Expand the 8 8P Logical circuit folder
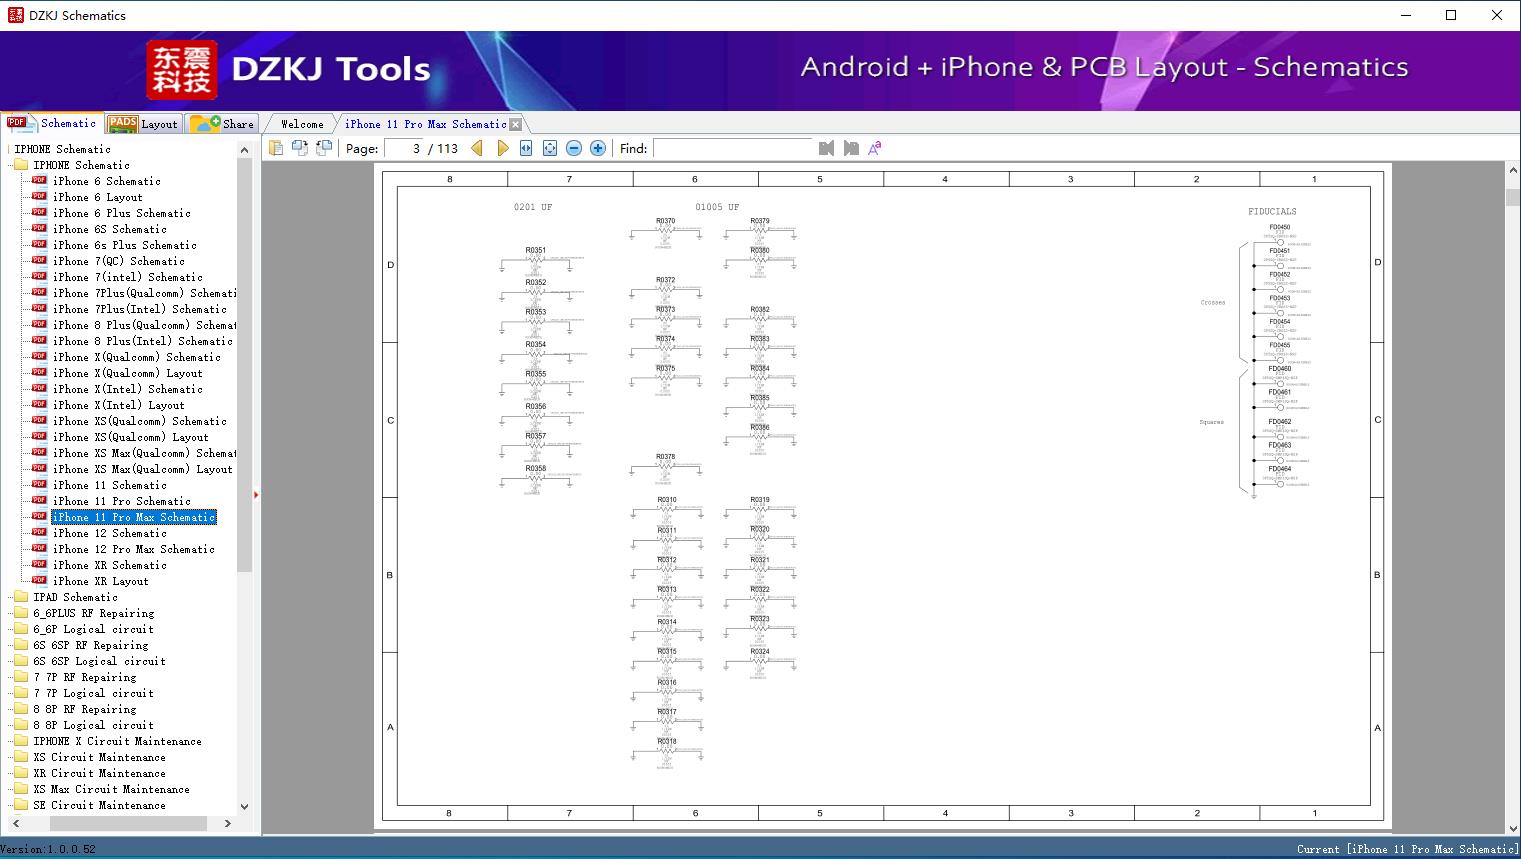1521x859 pixels. coord(93,725)
